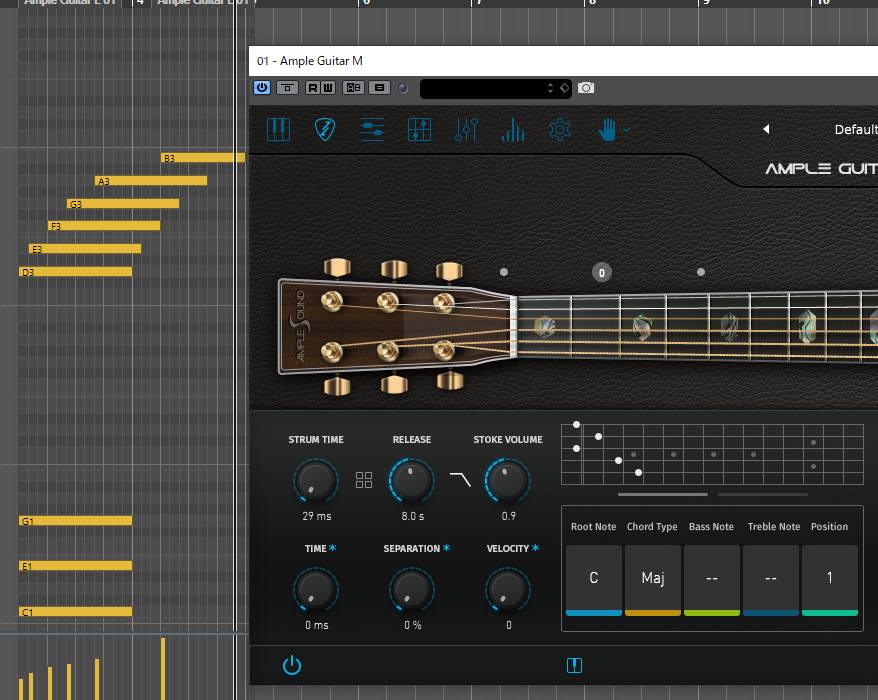The height and width of the screenshot is (700, 878).
Task: Toggle plugin bypass power button in header
Action: 261,87
